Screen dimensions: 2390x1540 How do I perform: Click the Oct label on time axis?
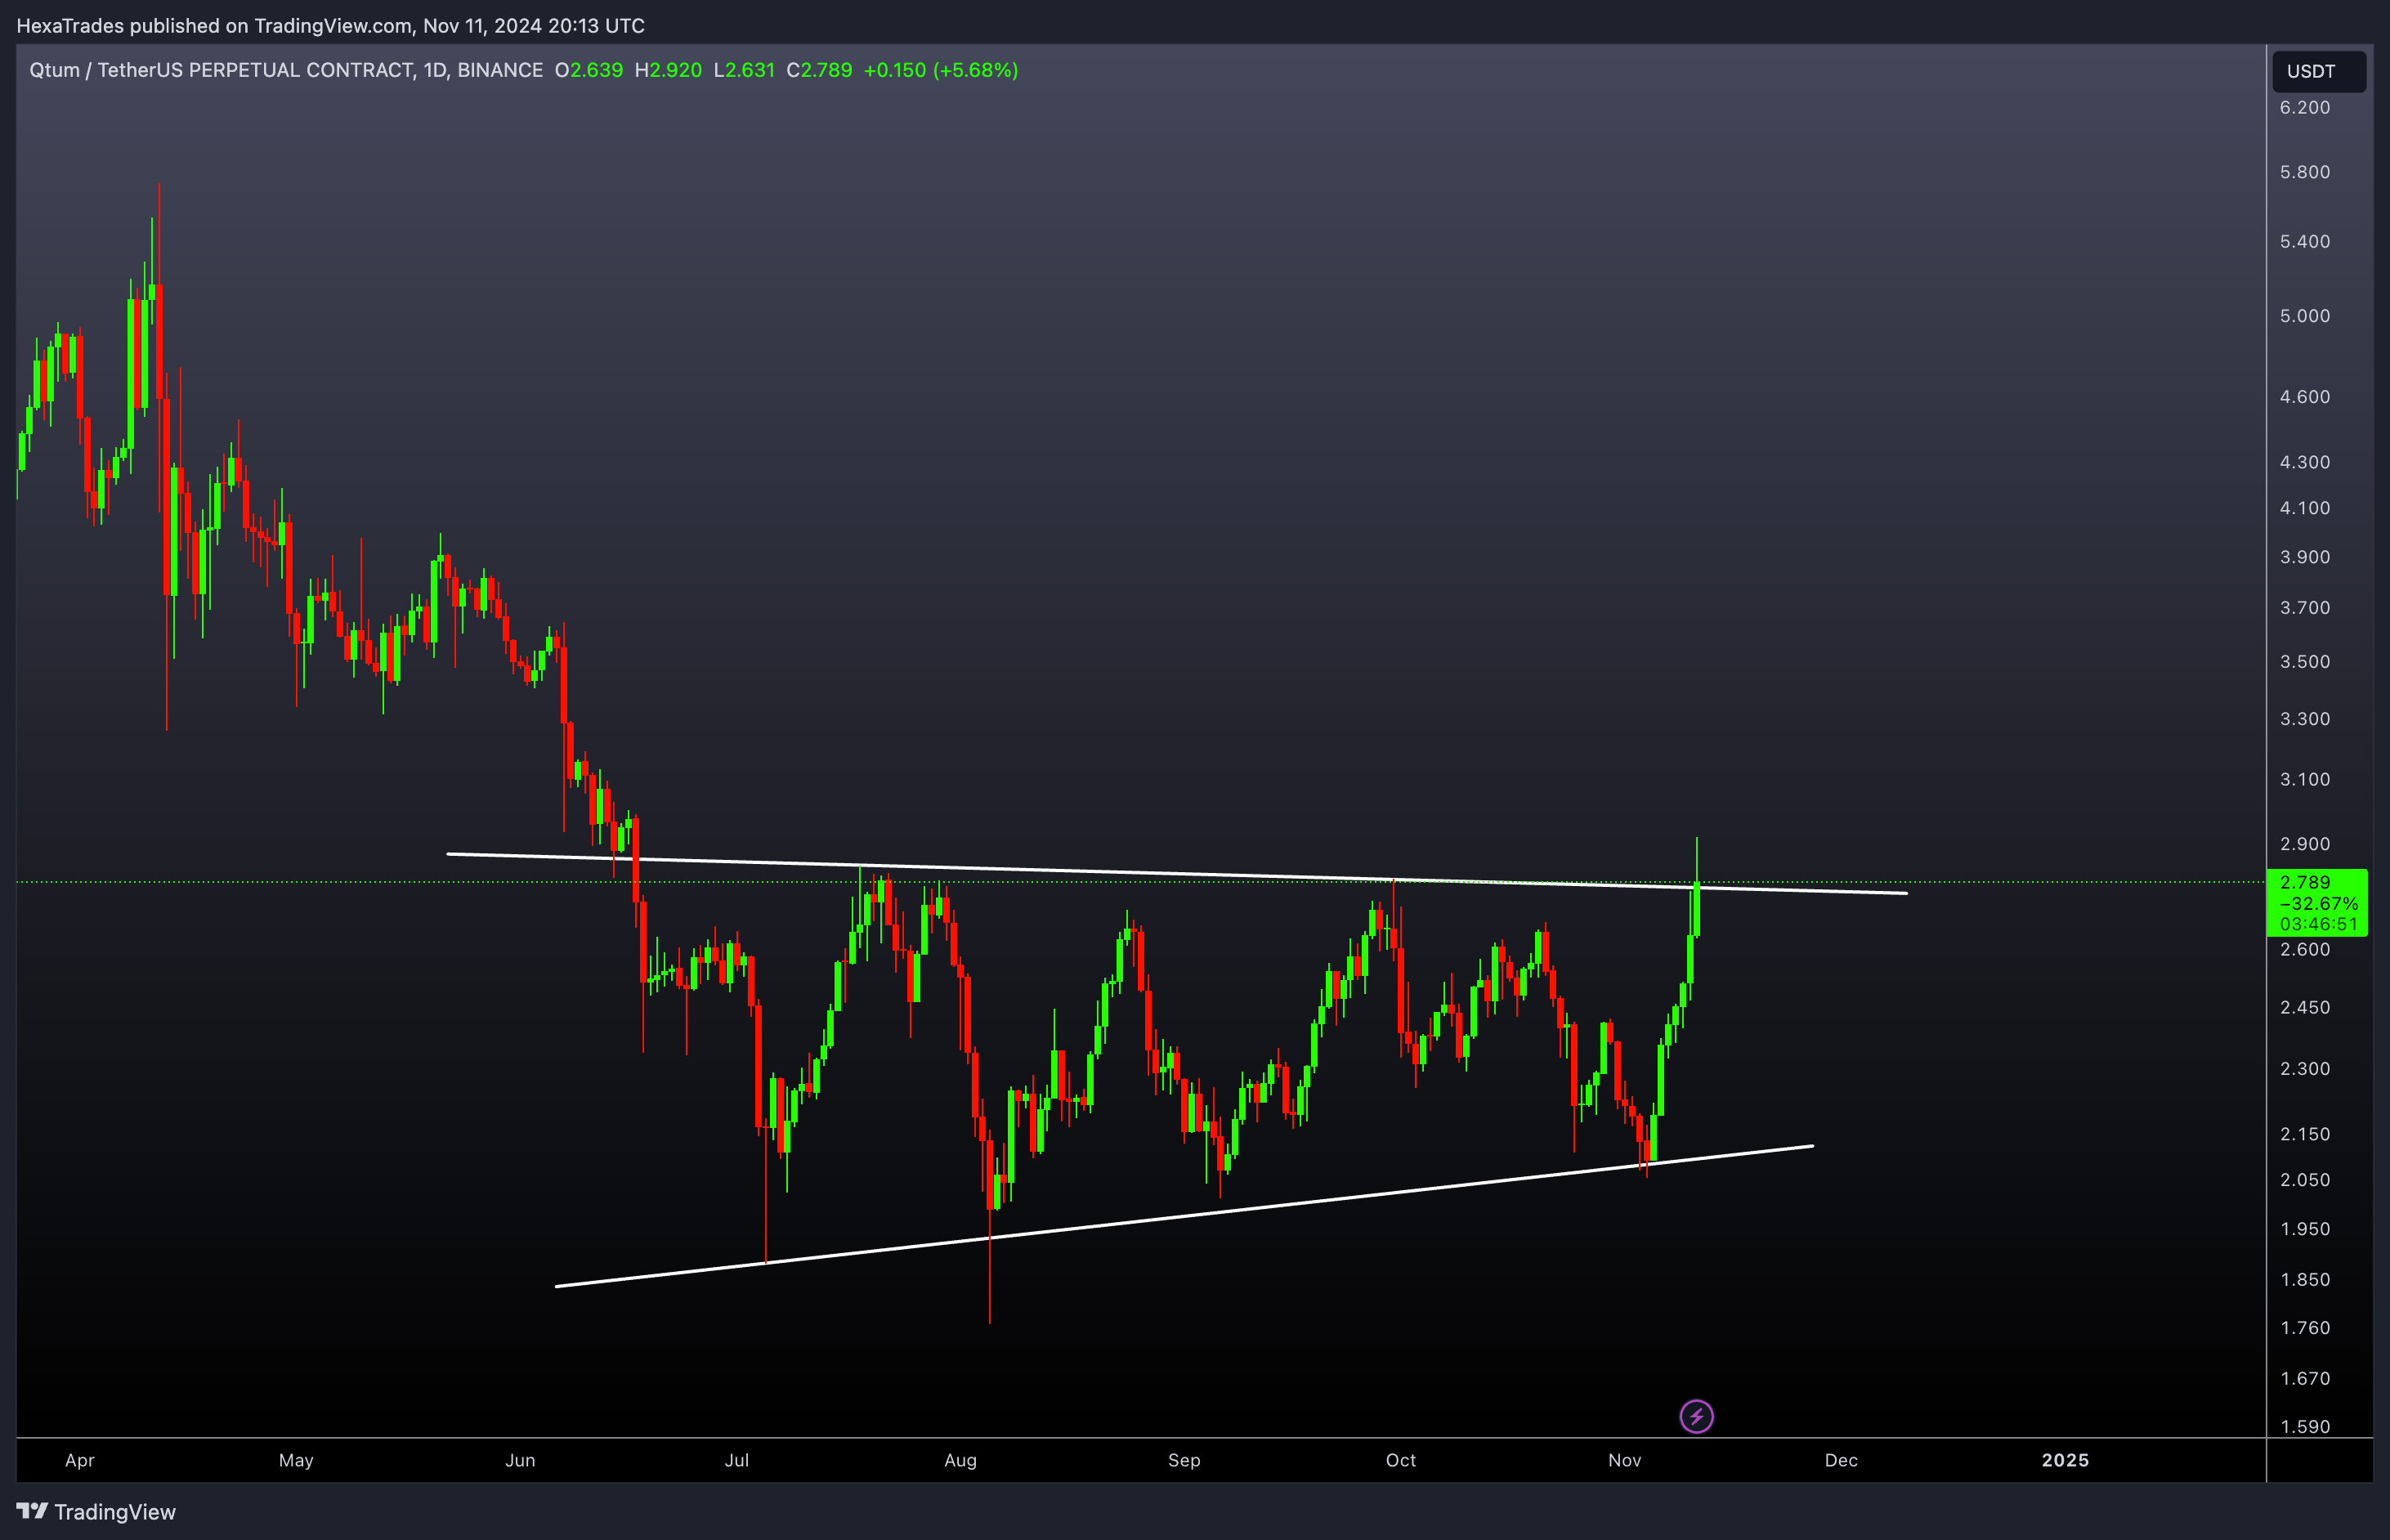(x=1401, y=1460)
